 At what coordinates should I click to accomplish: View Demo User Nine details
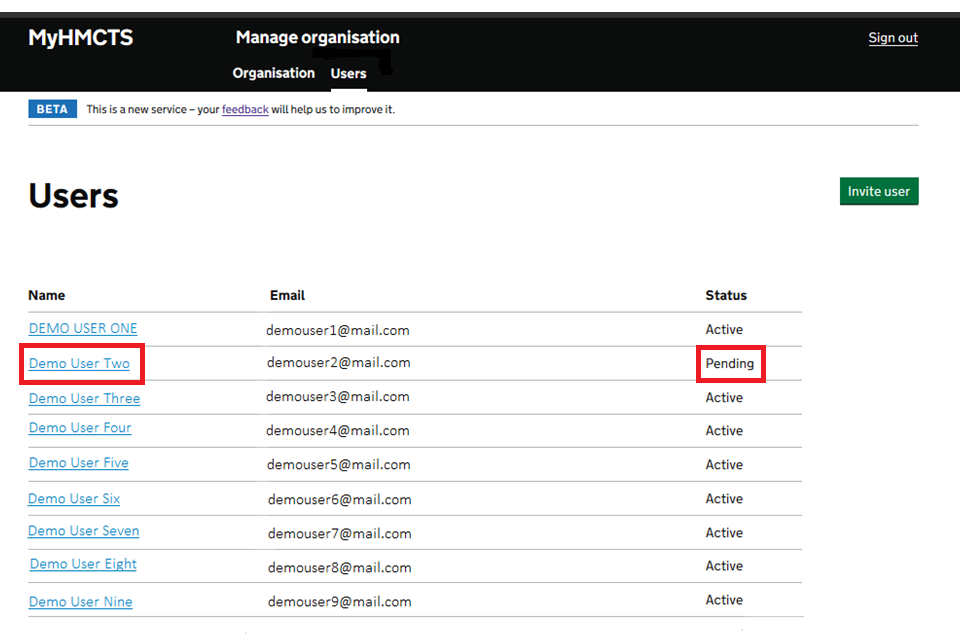point(80,601)
